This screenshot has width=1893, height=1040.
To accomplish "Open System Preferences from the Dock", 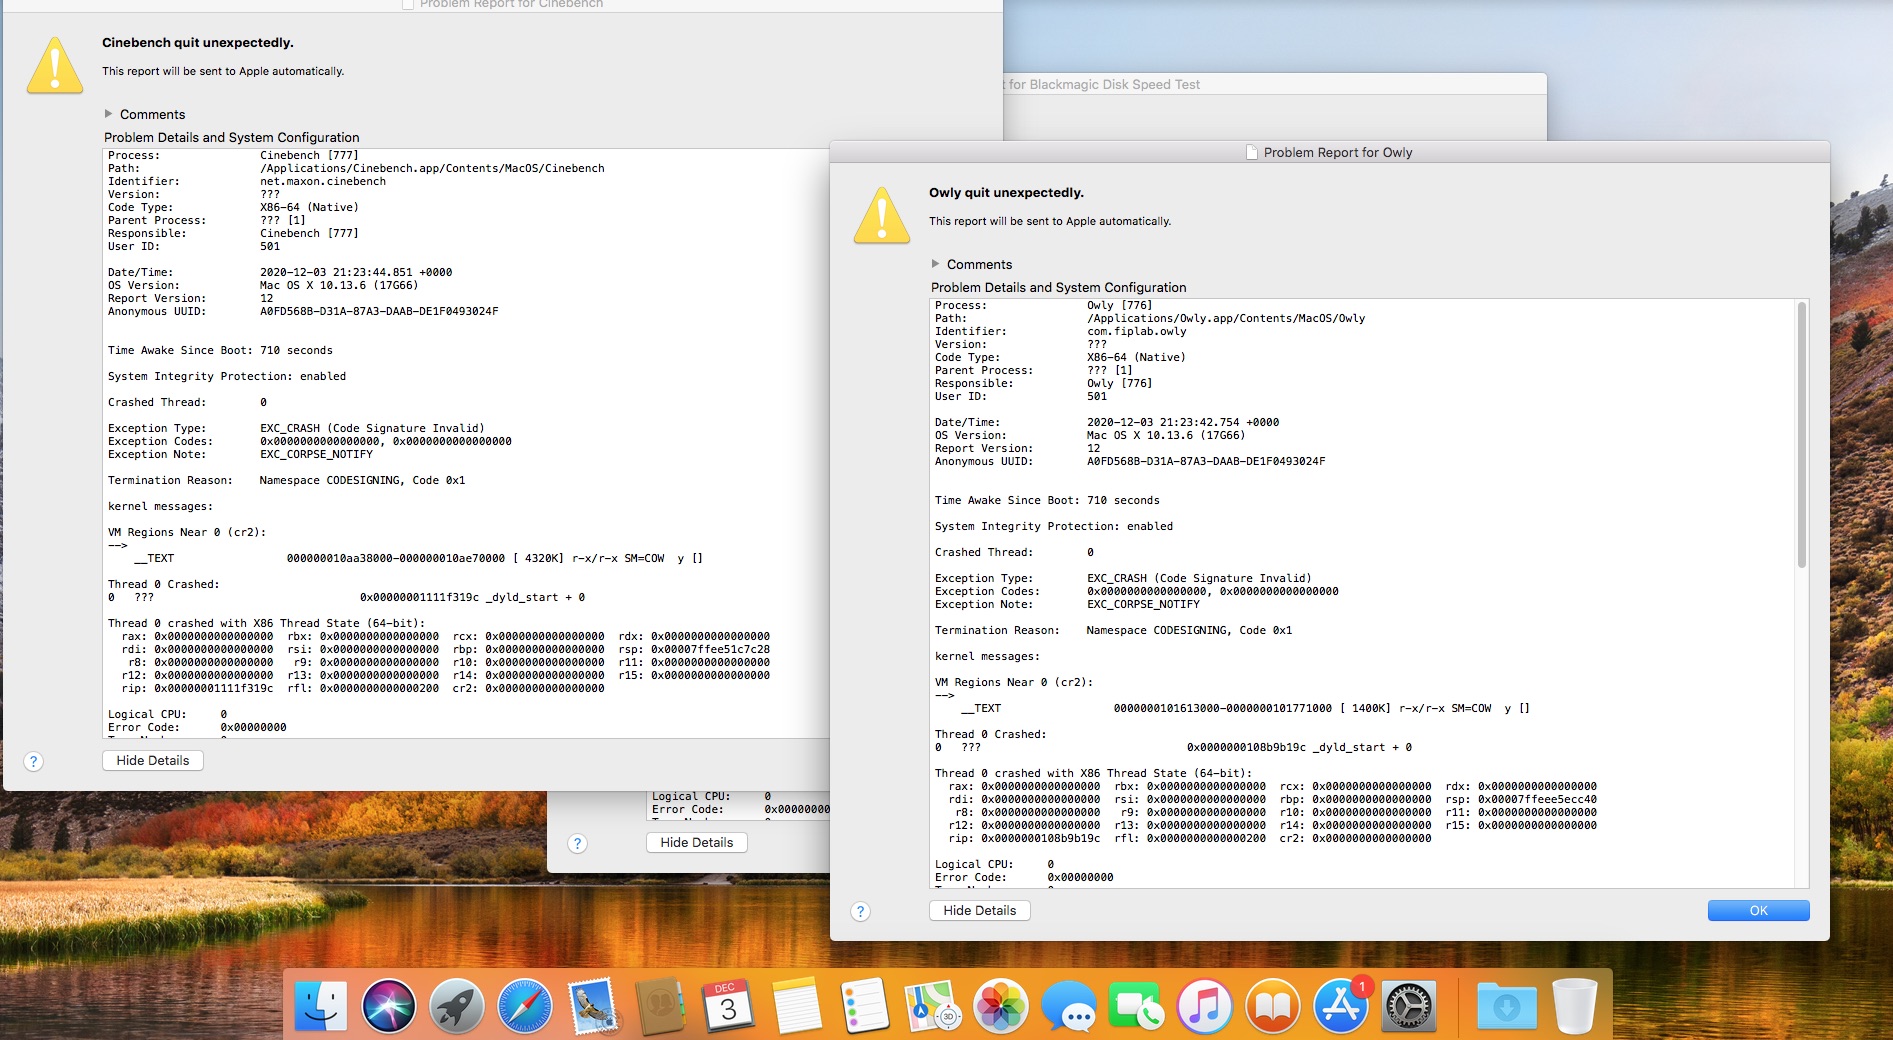I will 1408,1005.
